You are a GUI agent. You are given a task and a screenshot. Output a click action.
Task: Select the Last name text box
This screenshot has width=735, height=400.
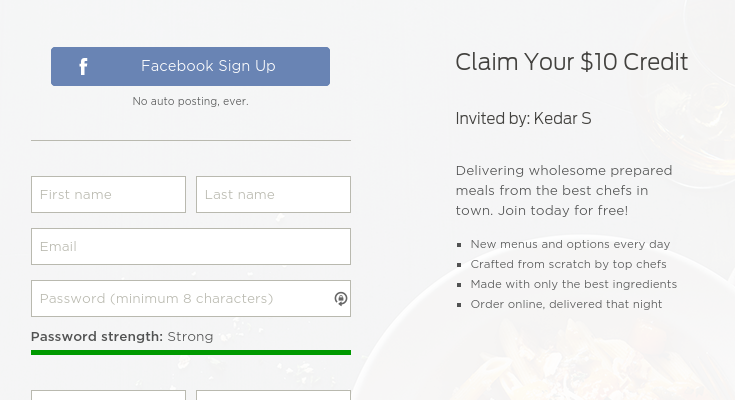coord(273,195)
